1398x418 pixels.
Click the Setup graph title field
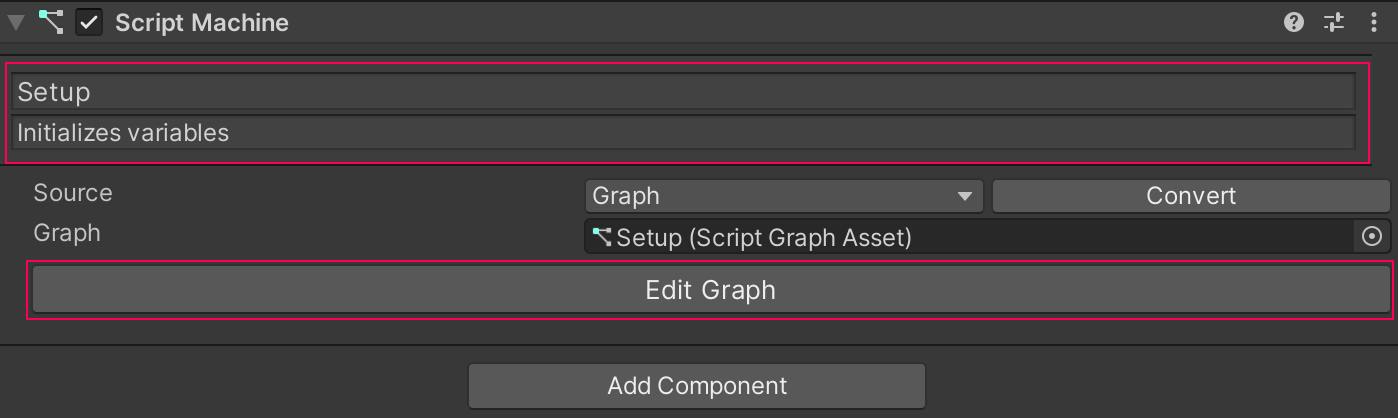(684, 92)
